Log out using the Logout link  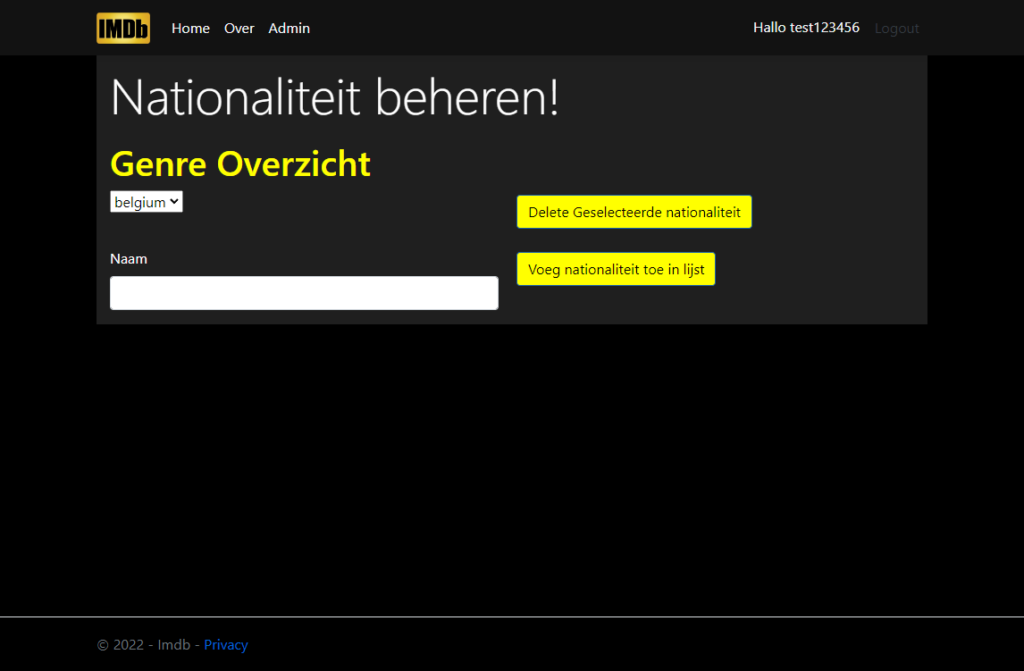(x=897, y=29)
